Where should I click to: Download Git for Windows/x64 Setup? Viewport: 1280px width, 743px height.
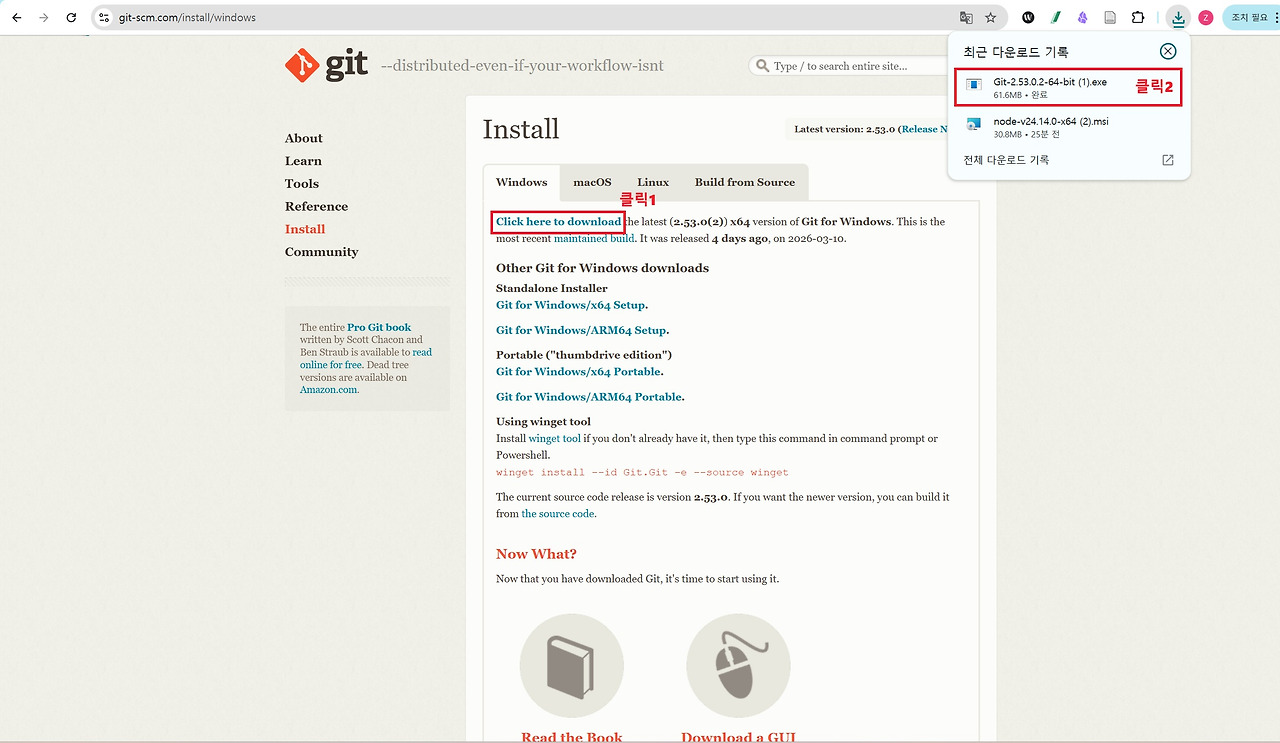[572, 305]
